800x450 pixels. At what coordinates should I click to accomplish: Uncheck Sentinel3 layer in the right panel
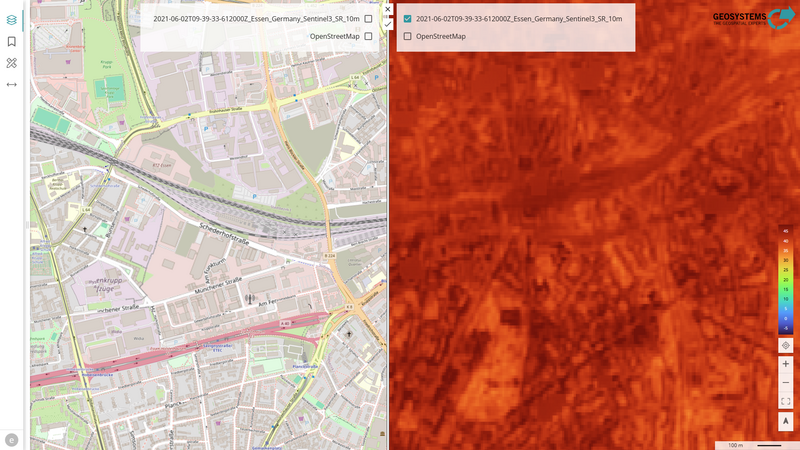tap(407, 19)
